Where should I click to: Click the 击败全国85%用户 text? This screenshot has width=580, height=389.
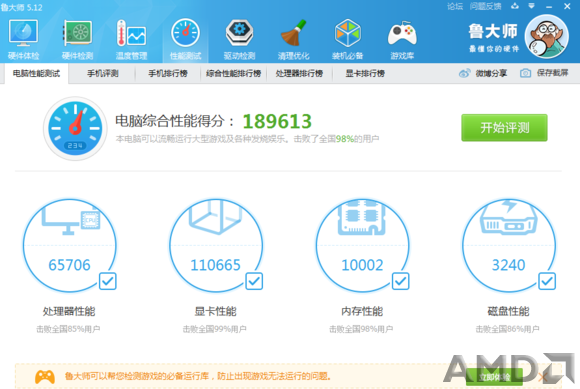pos(68,329)
